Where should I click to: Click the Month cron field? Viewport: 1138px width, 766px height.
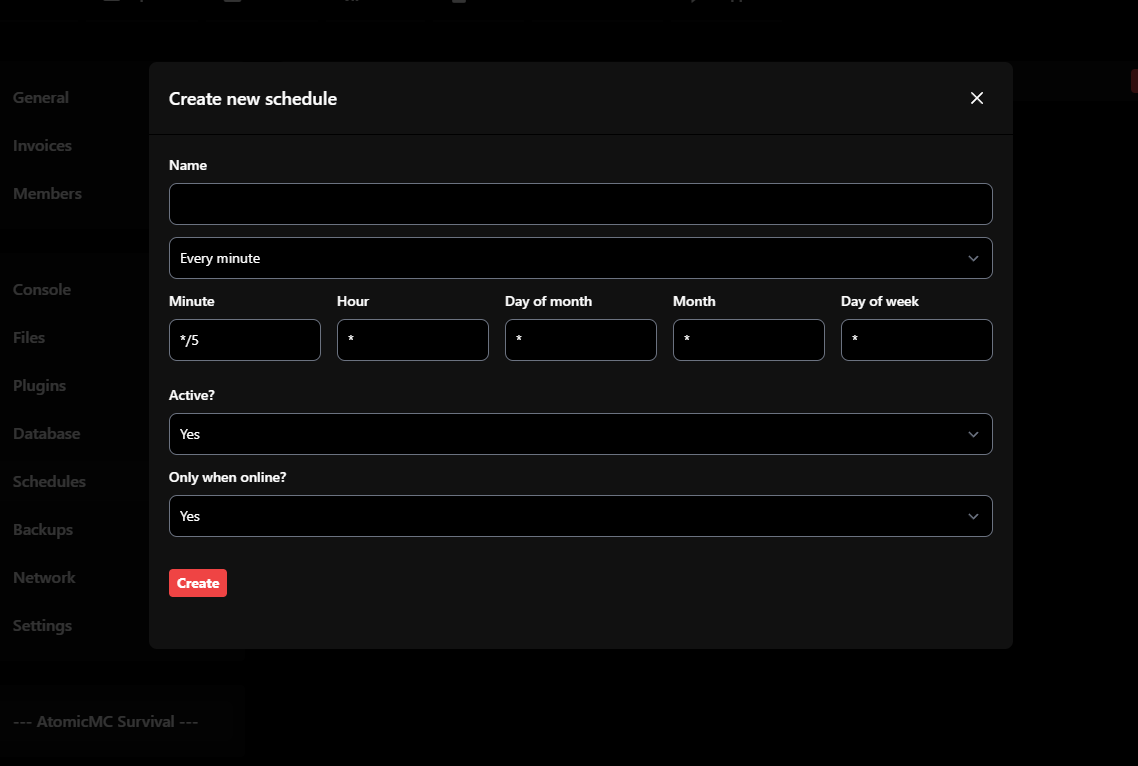(x=748, y=340)
